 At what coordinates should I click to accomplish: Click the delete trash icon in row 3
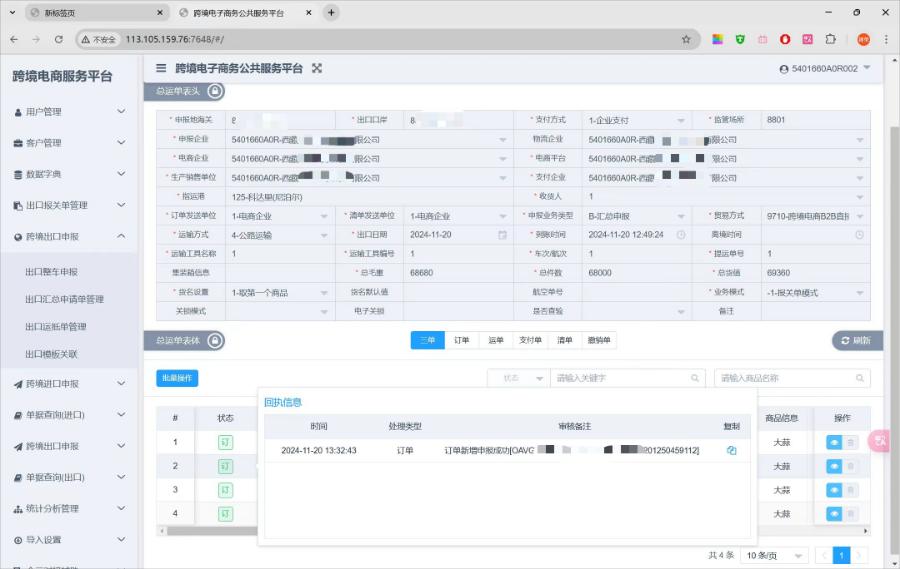click(x=851, y=490)
